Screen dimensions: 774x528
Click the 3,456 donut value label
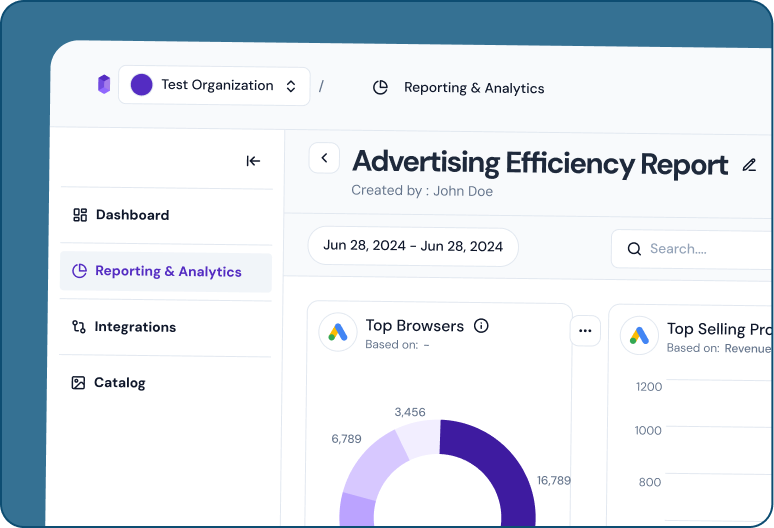(x=410, y=412)
